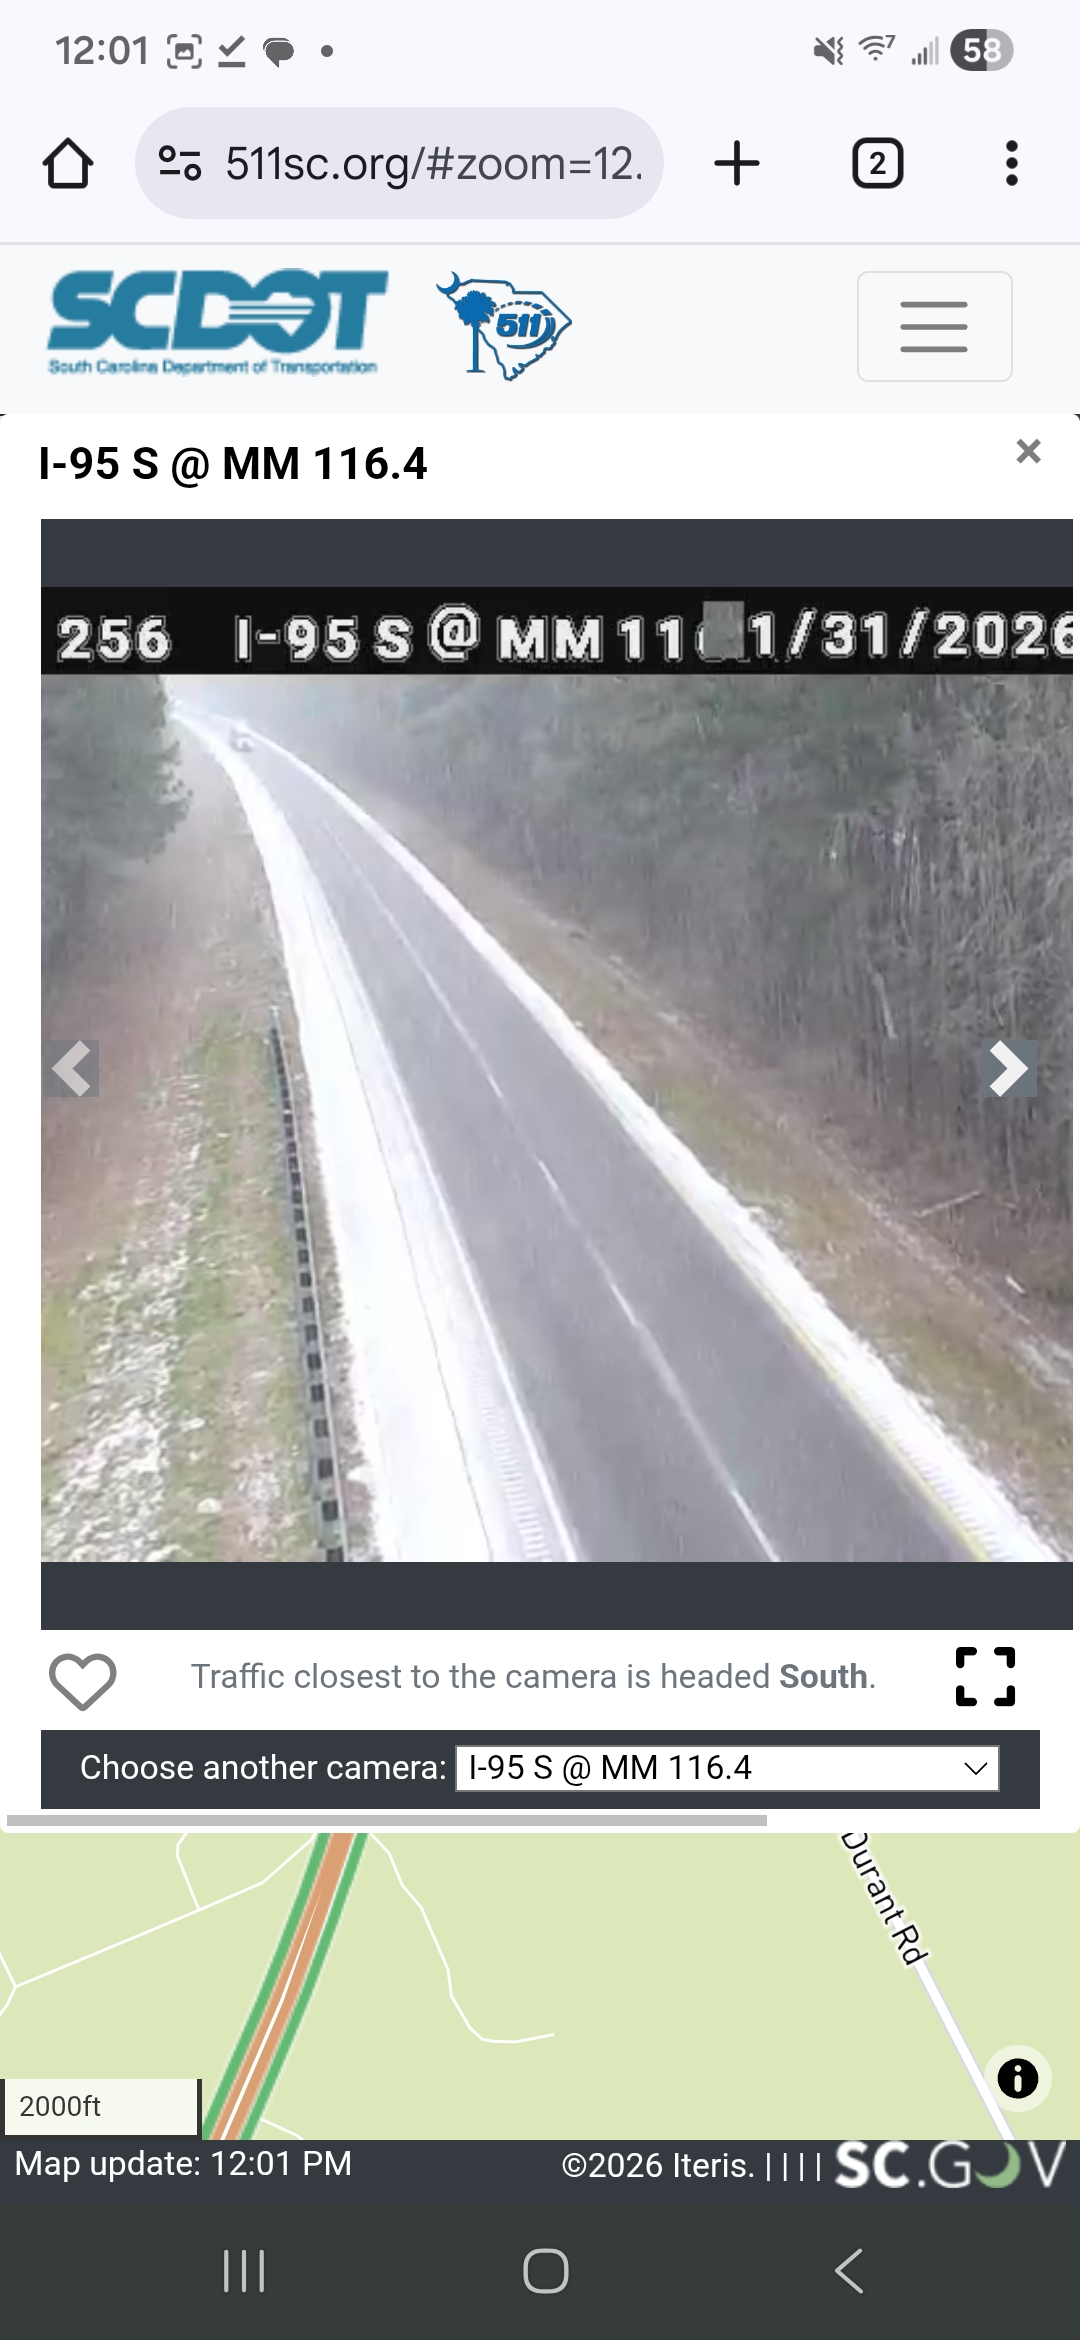Click the SCDOT logo
This screenshot has width=1080, height=2340.
pos(217,322)
